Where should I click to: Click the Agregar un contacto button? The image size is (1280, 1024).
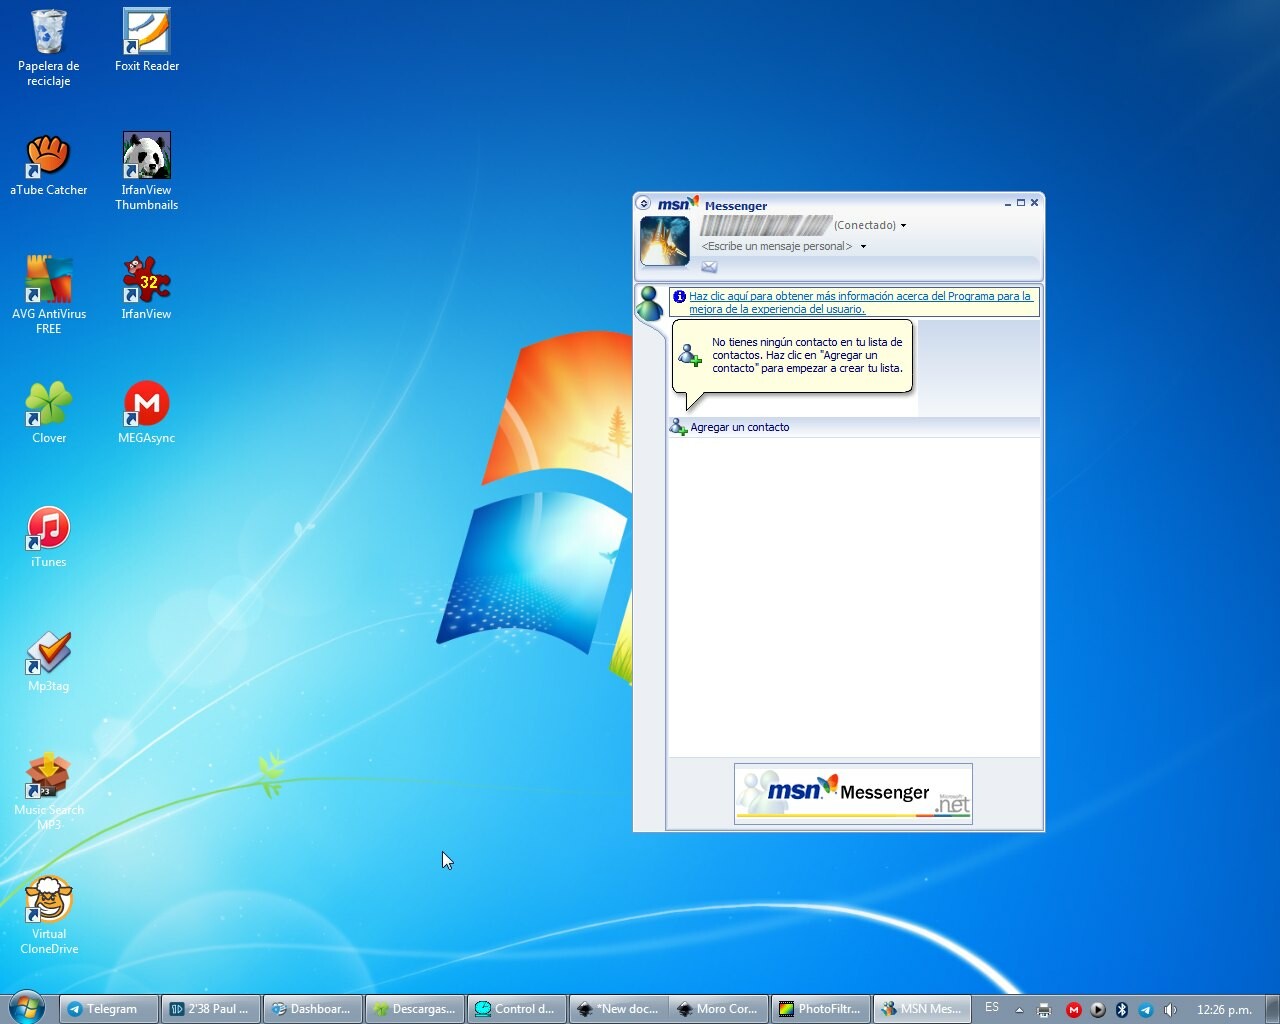[739, 427]
